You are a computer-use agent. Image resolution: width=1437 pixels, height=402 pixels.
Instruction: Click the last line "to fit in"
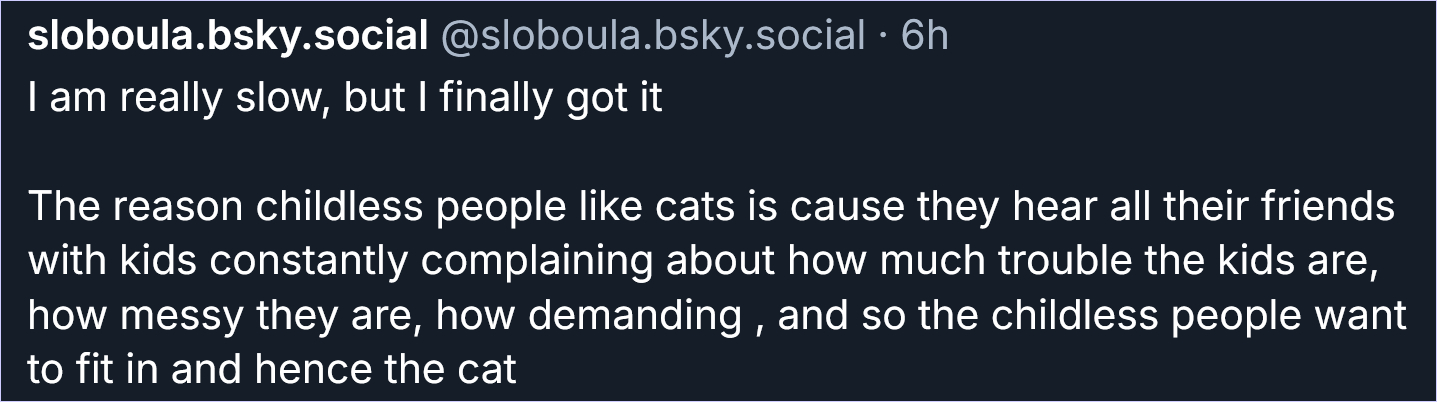(271, 370)
